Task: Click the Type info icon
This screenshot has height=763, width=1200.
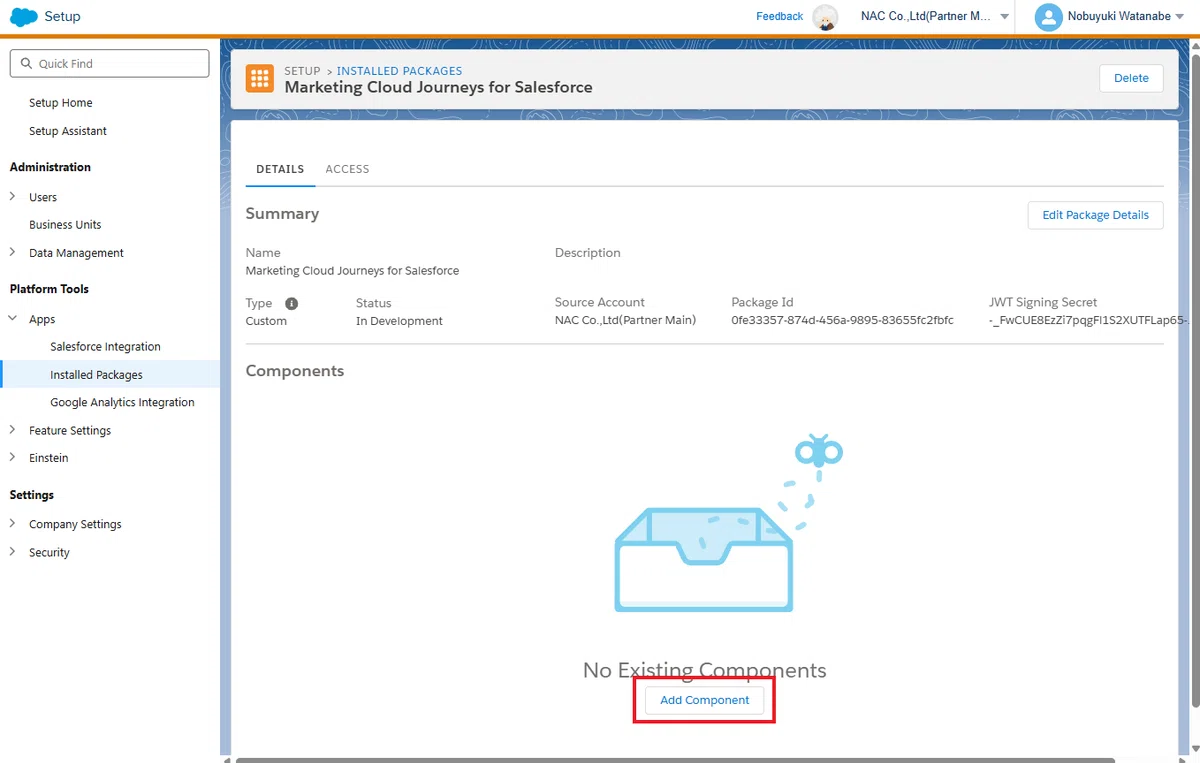Action: pos(292,303)
